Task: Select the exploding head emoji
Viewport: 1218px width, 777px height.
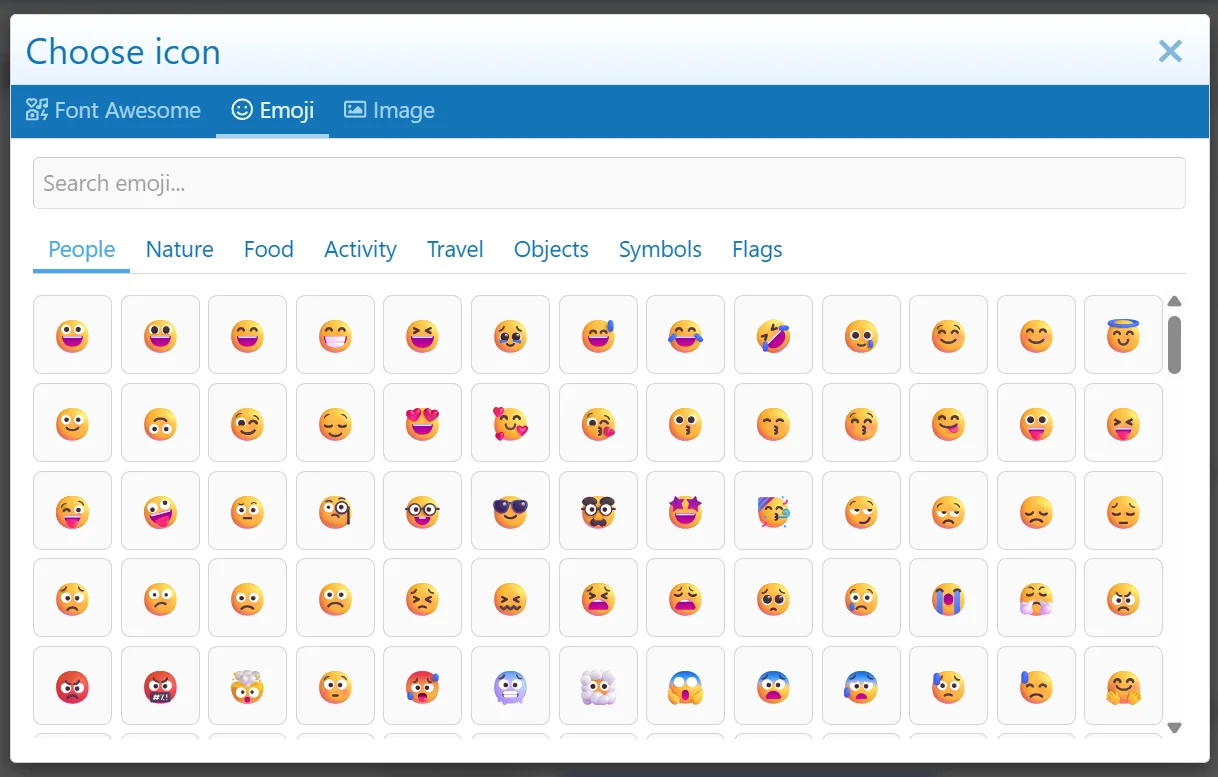Action: [247, 686]
